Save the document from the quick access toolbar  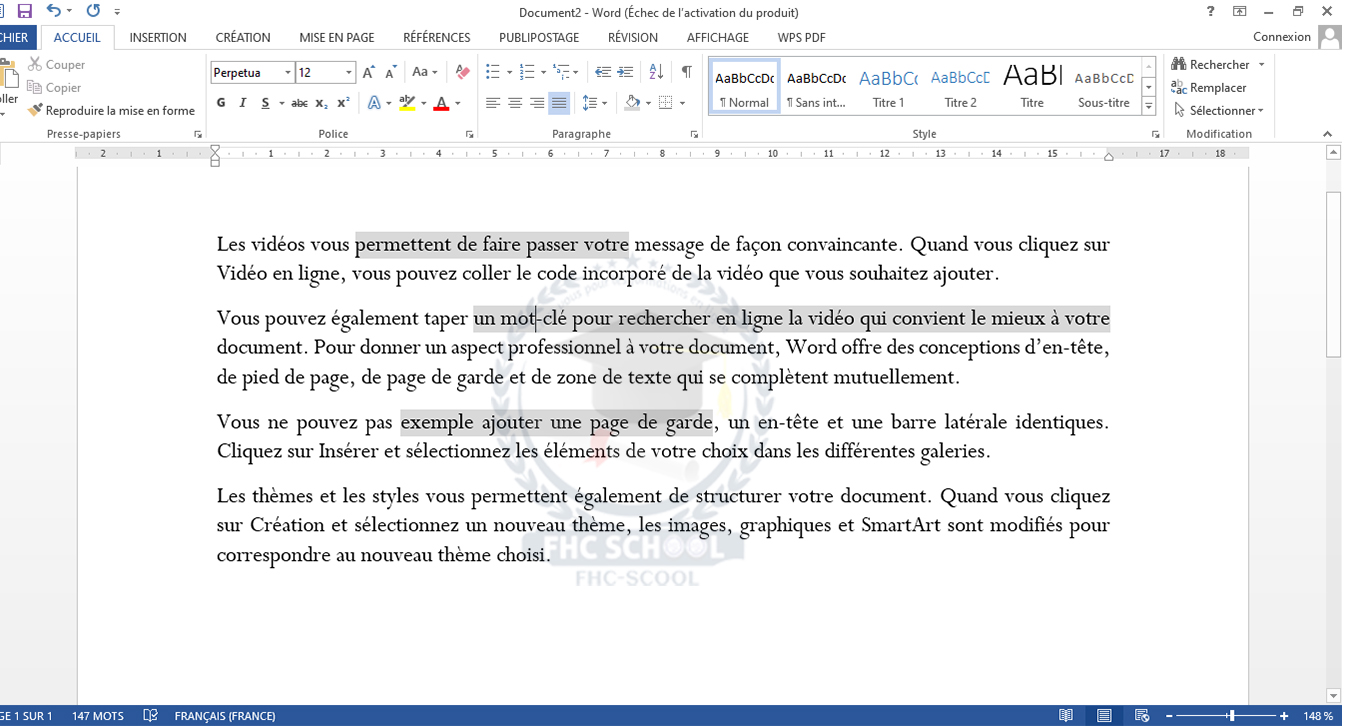click(25, 11)
